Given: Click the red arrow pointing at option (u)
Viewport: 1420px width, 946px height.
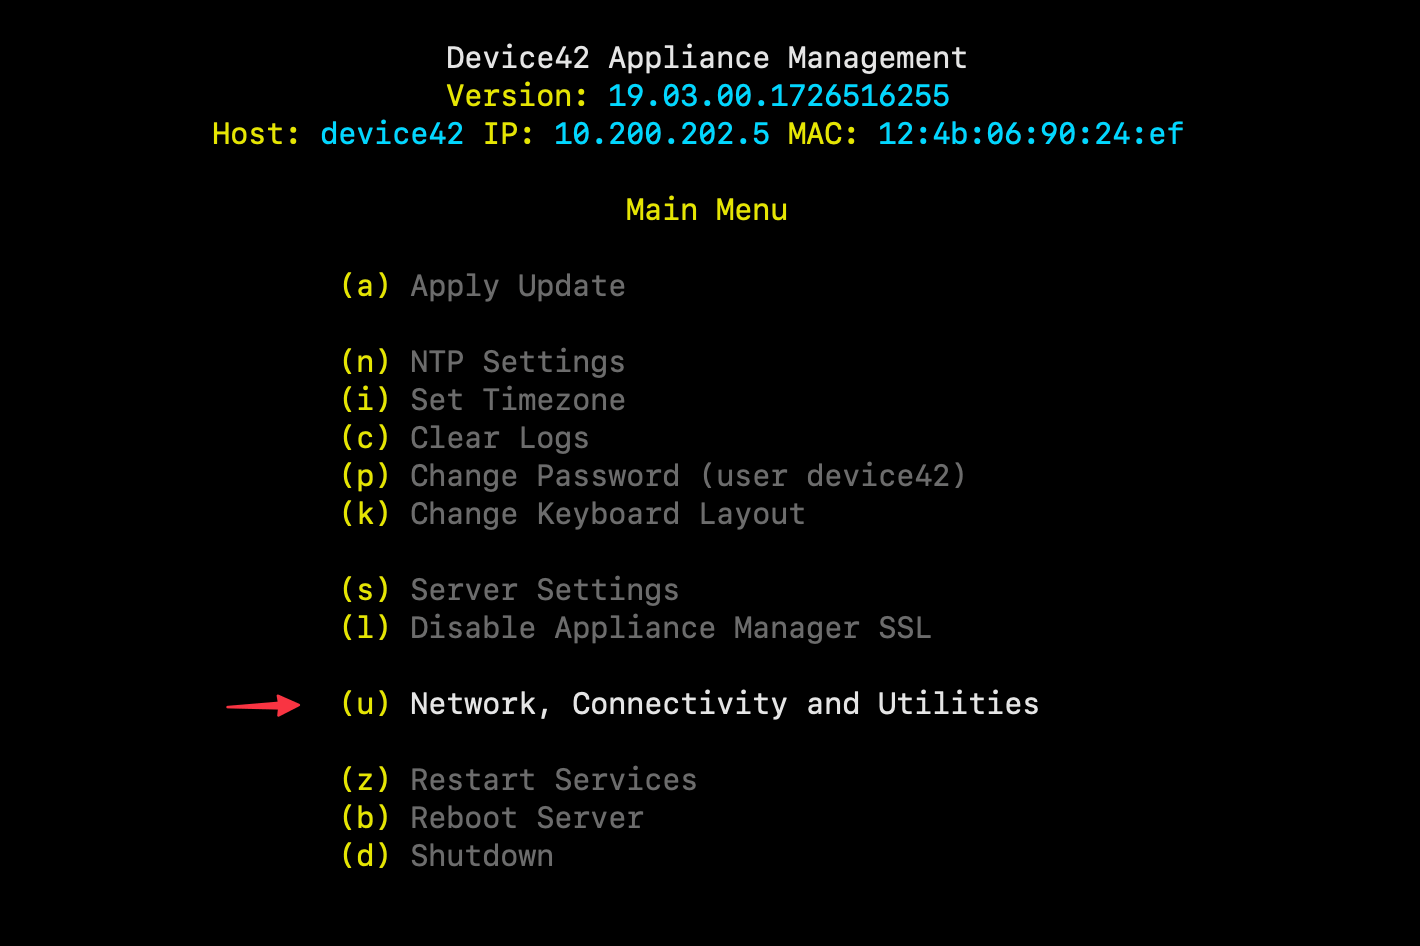Looking at the screenshot, I should tap(265, 705).
